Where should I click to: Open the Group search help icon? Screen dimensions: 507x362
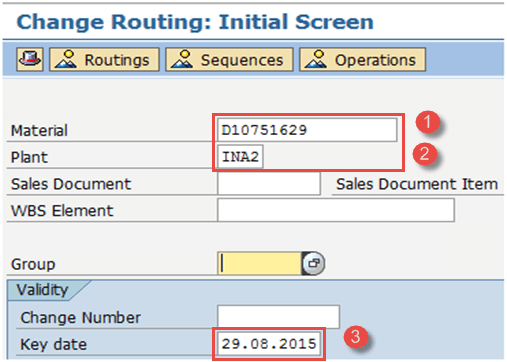point(313,263)
